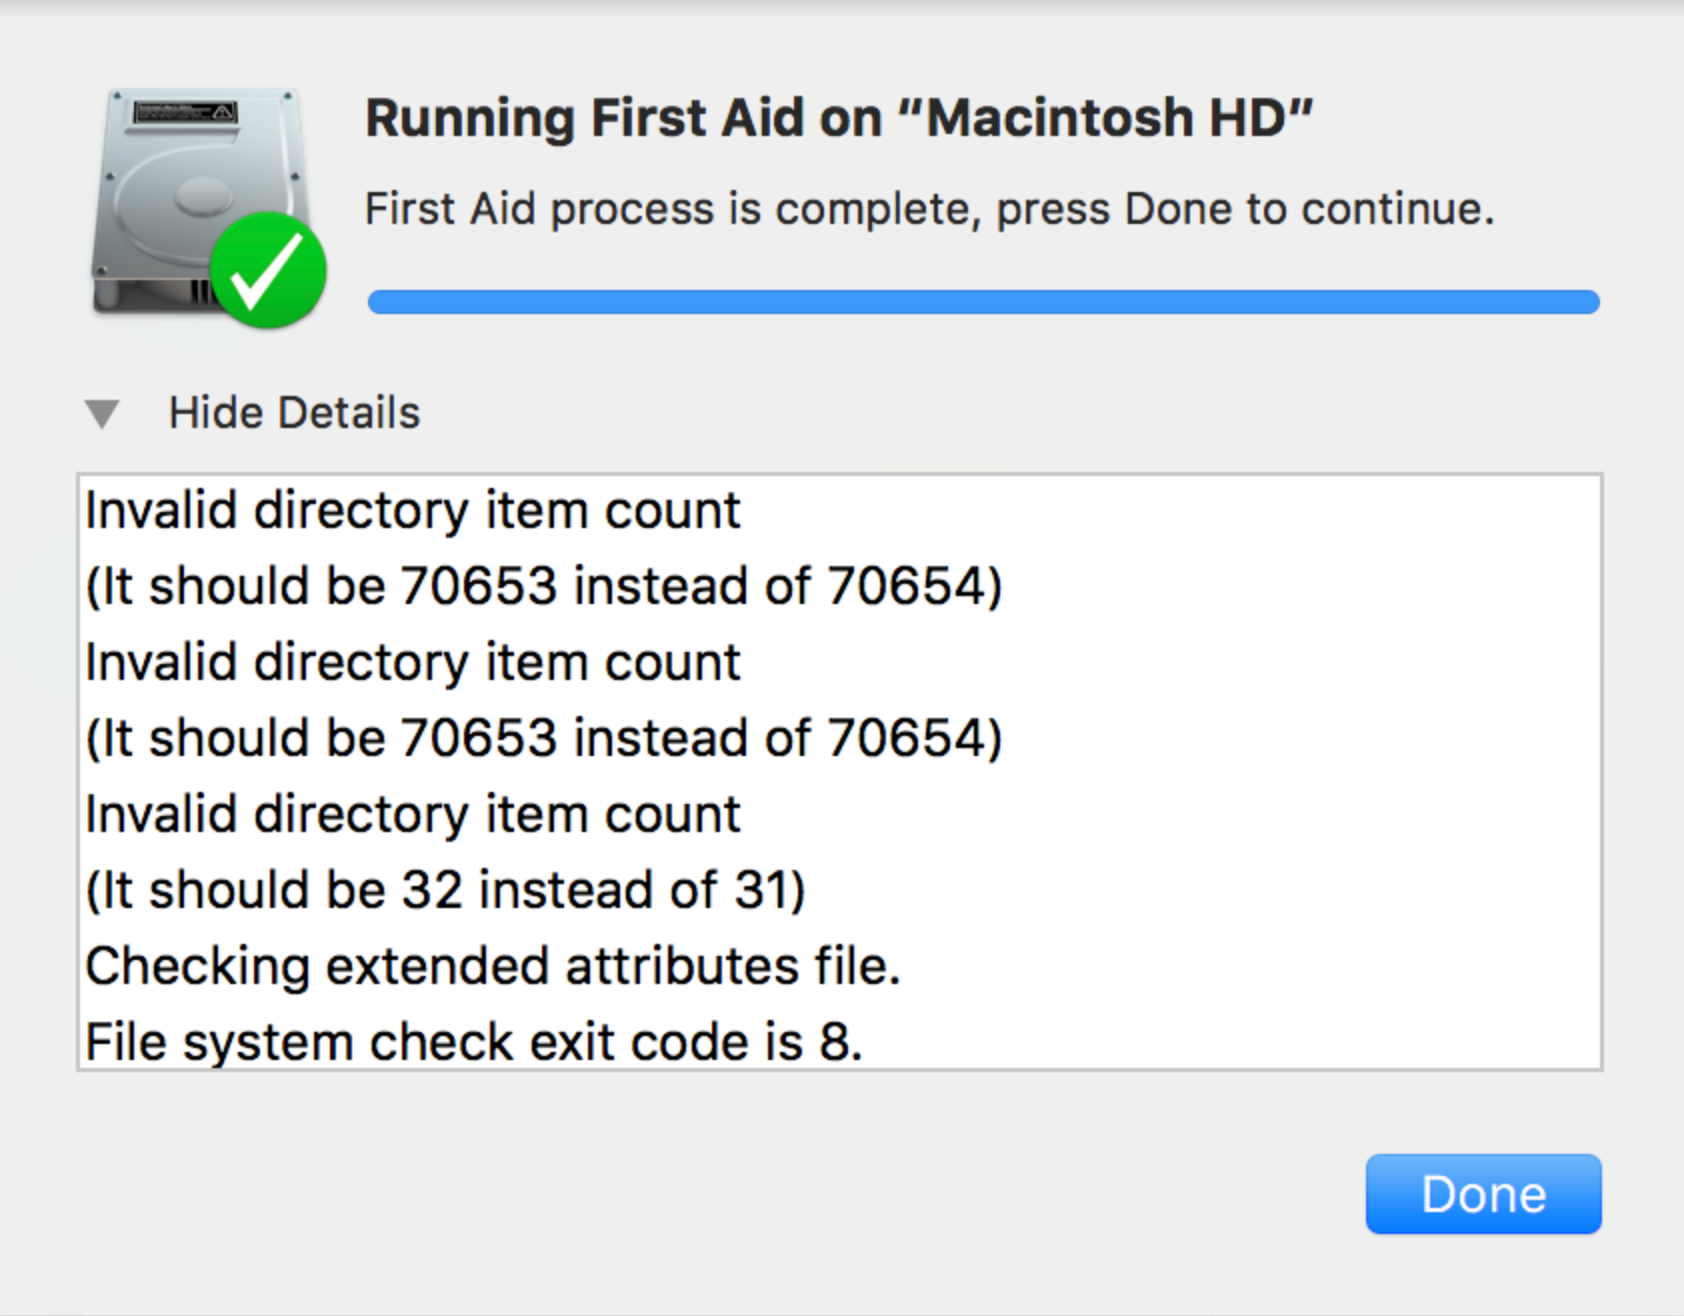Click "File system check exit code is 8" line

473,1042
